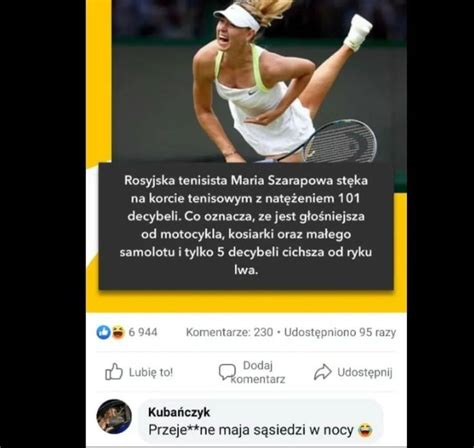The image size is (474, 448).
Task: Click the Lubię to! label
Action: [151, 372]
